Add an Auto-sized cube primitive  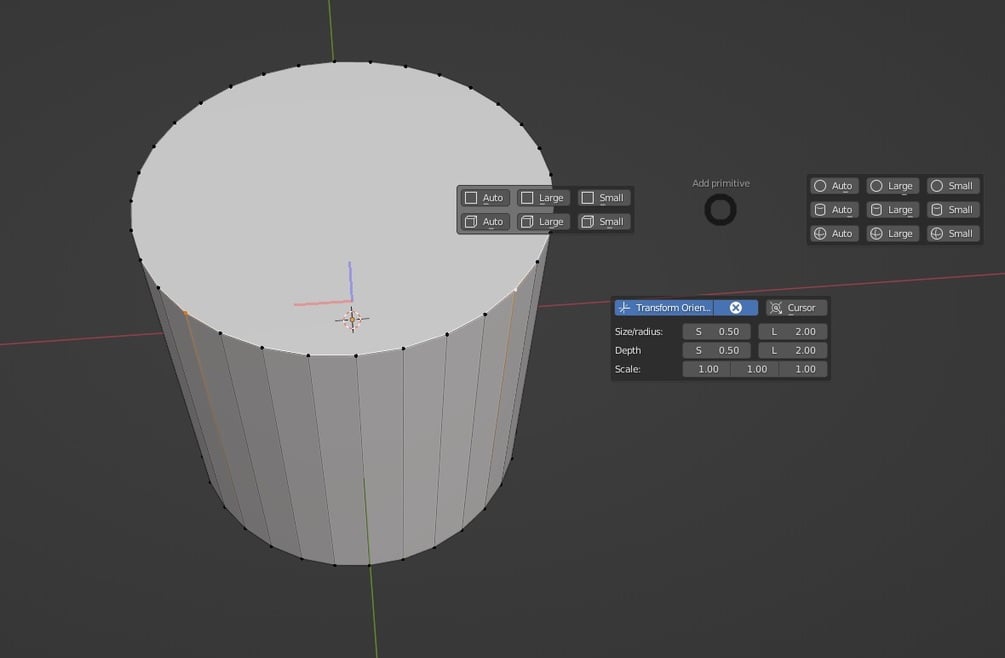coord(485,222)
